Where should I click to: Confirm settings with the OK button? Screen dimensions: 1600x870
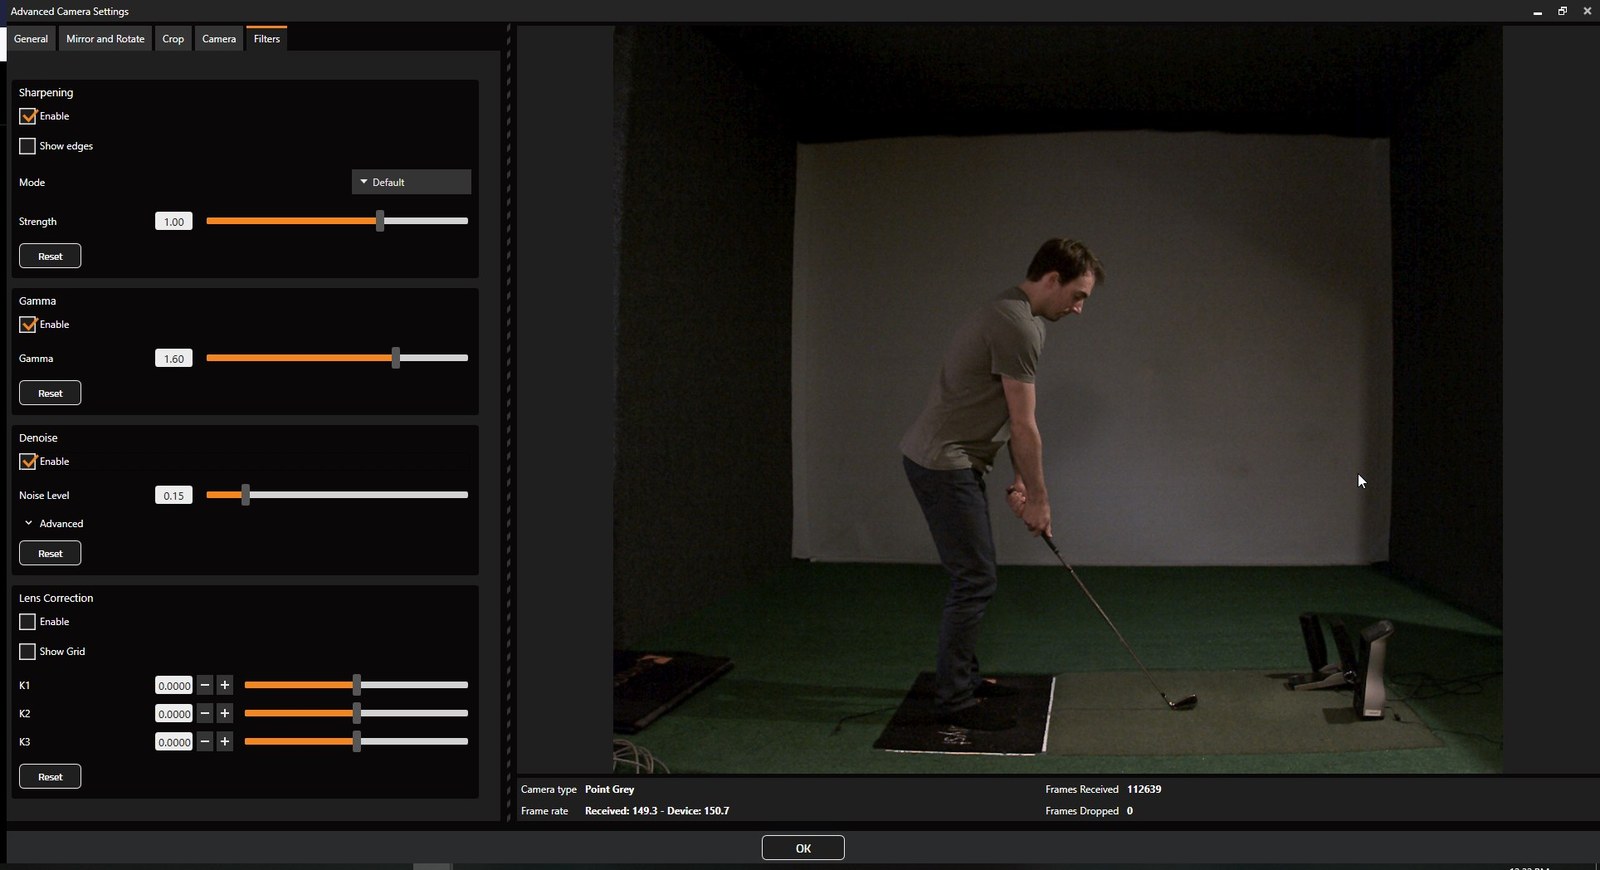[x=803, y=848]
